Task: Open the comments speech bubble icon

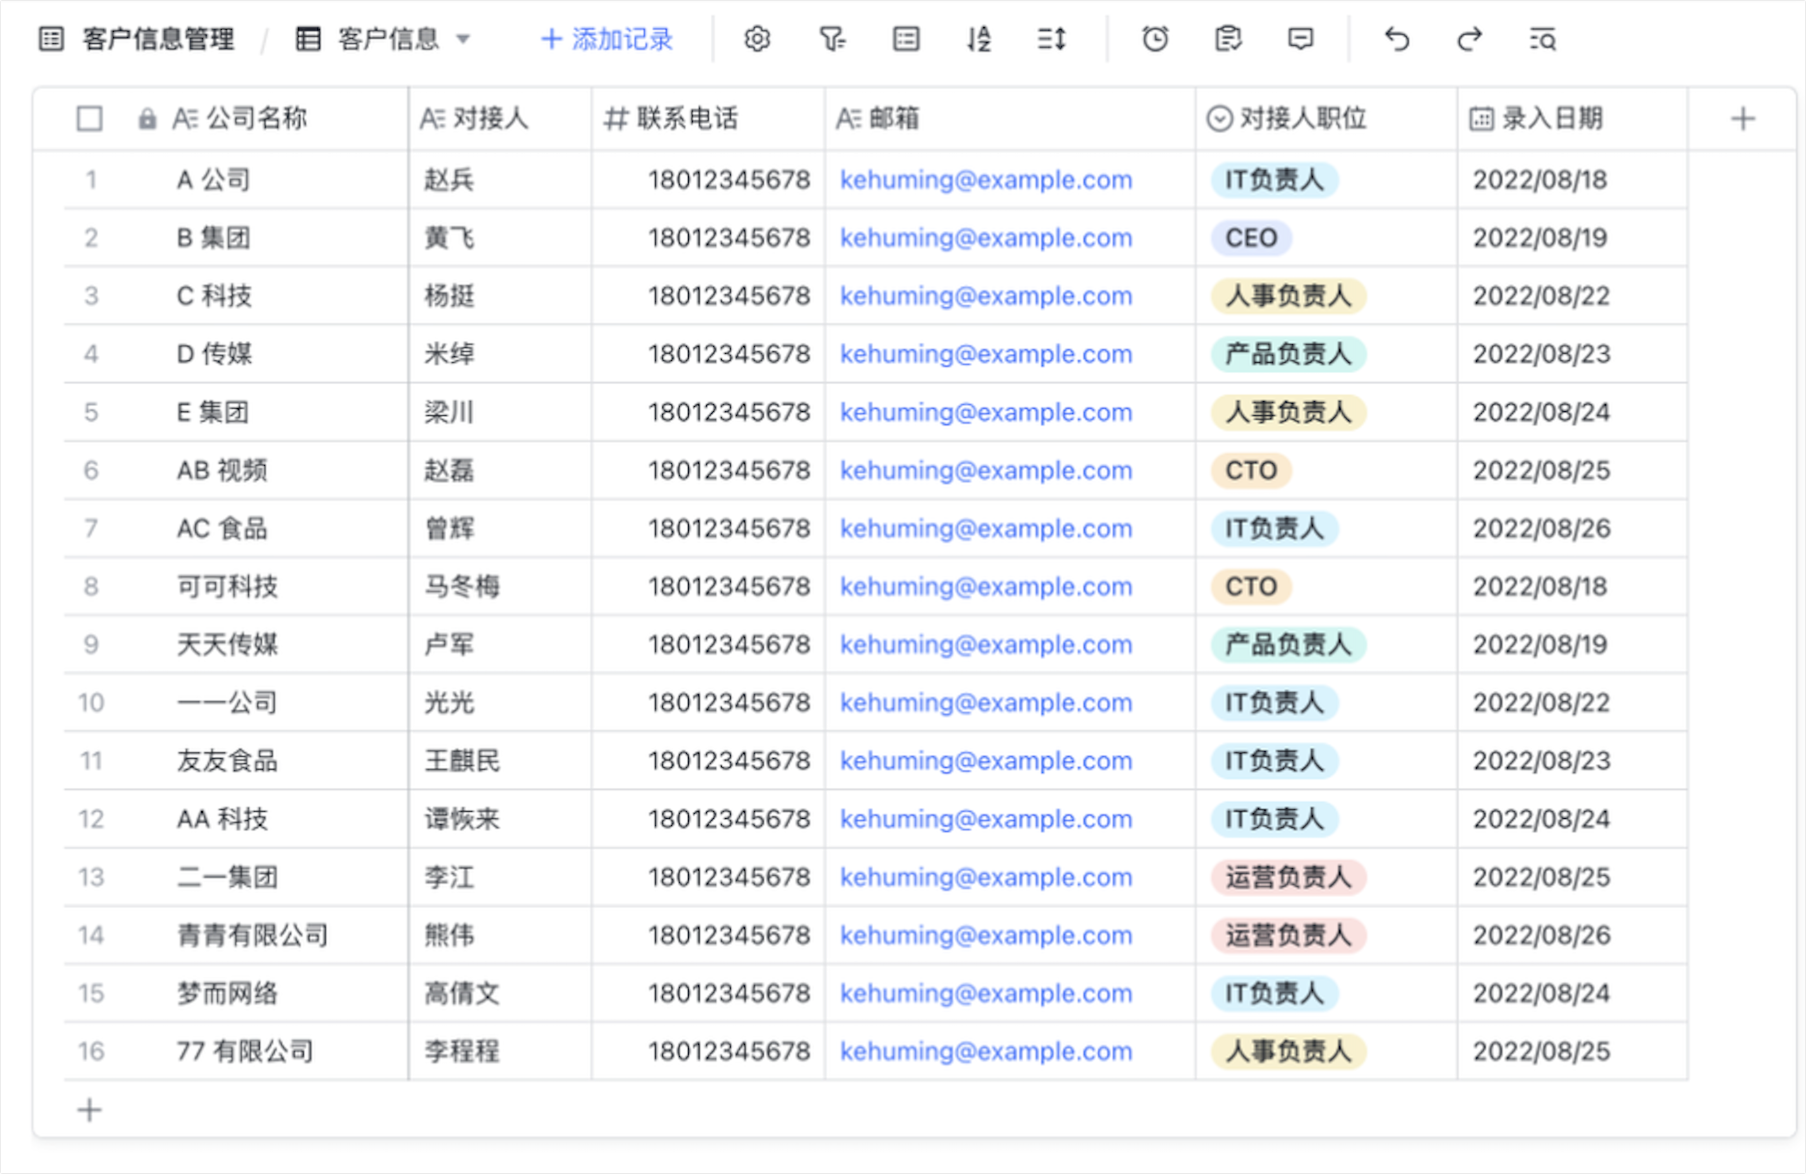Action: (1300, 39)
